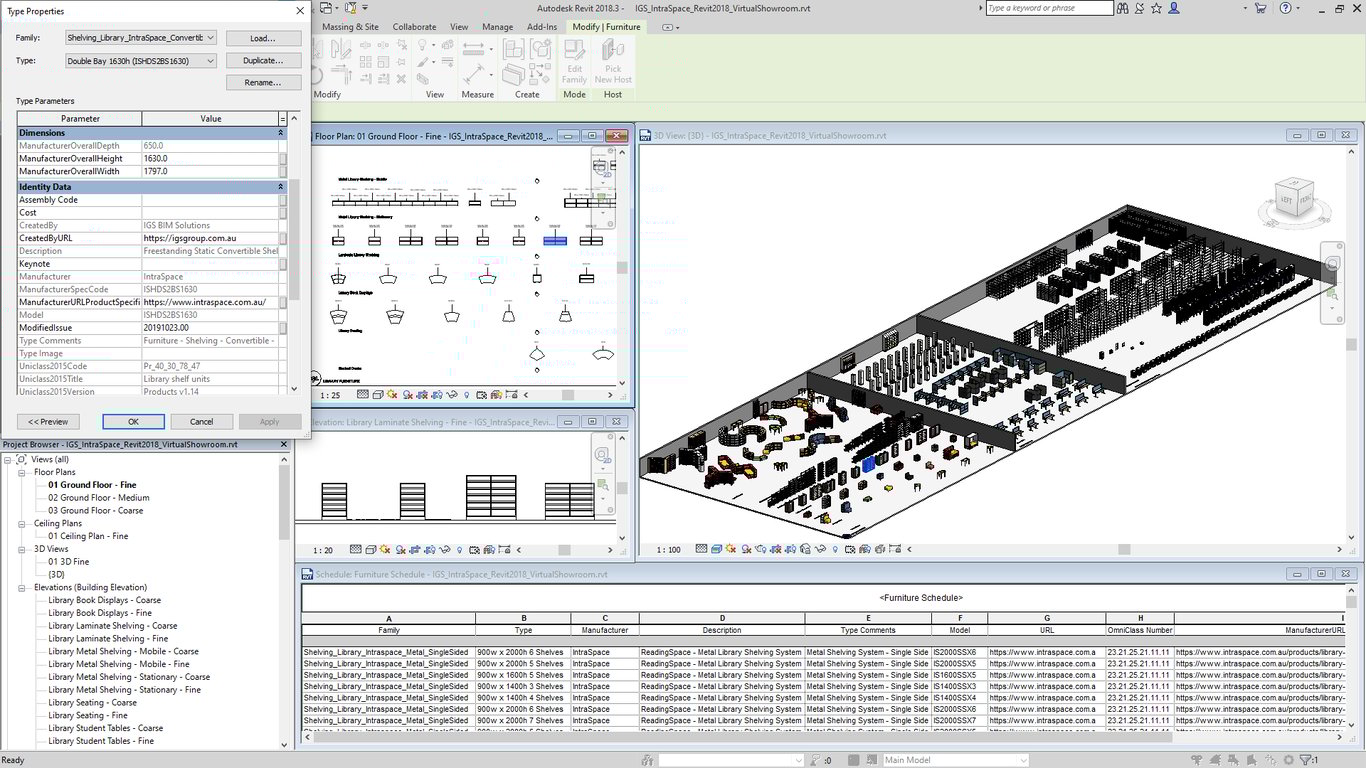Open the Collaborate ribbon tab
This screenshot has height=768, width=1366.
414,27
